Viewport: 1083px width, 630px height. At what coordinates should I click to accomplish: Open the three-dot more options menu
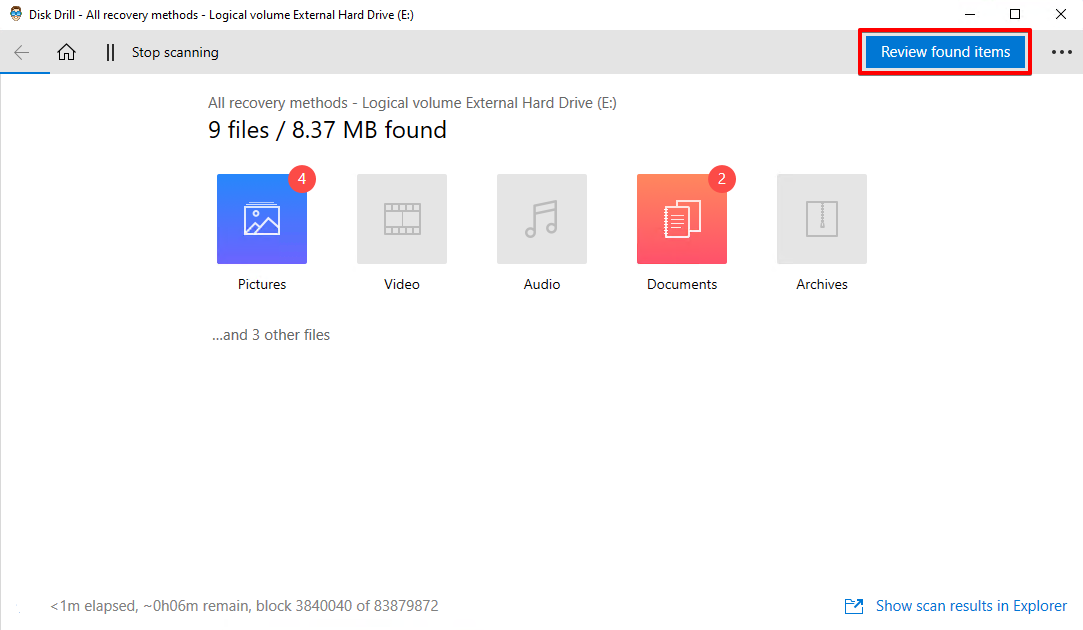click(x=1061, y=53)
